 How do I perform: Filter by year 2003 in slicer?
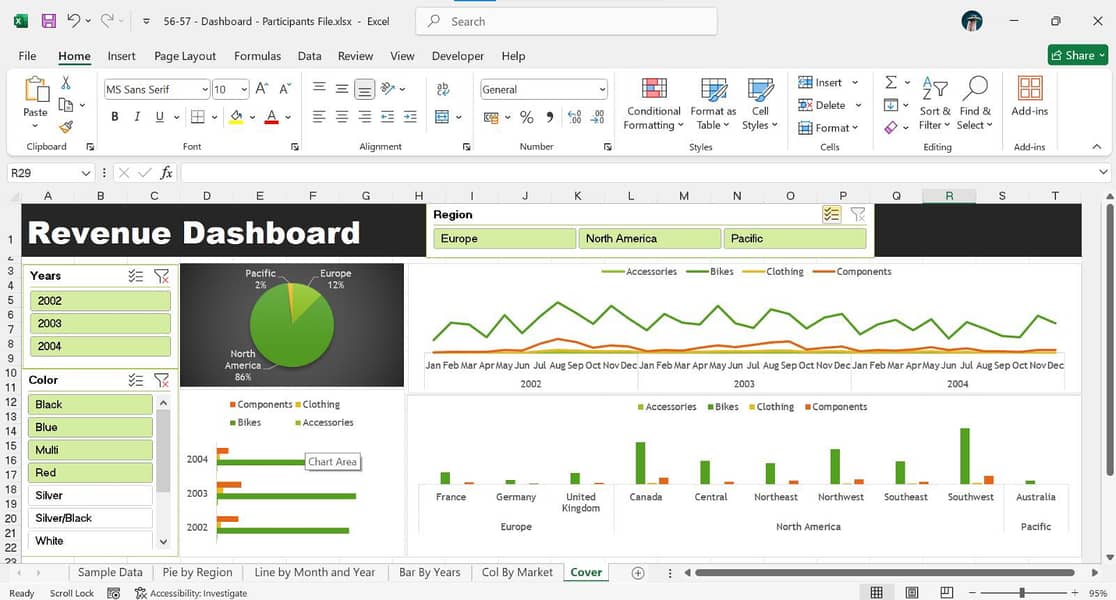click(100, 323)
